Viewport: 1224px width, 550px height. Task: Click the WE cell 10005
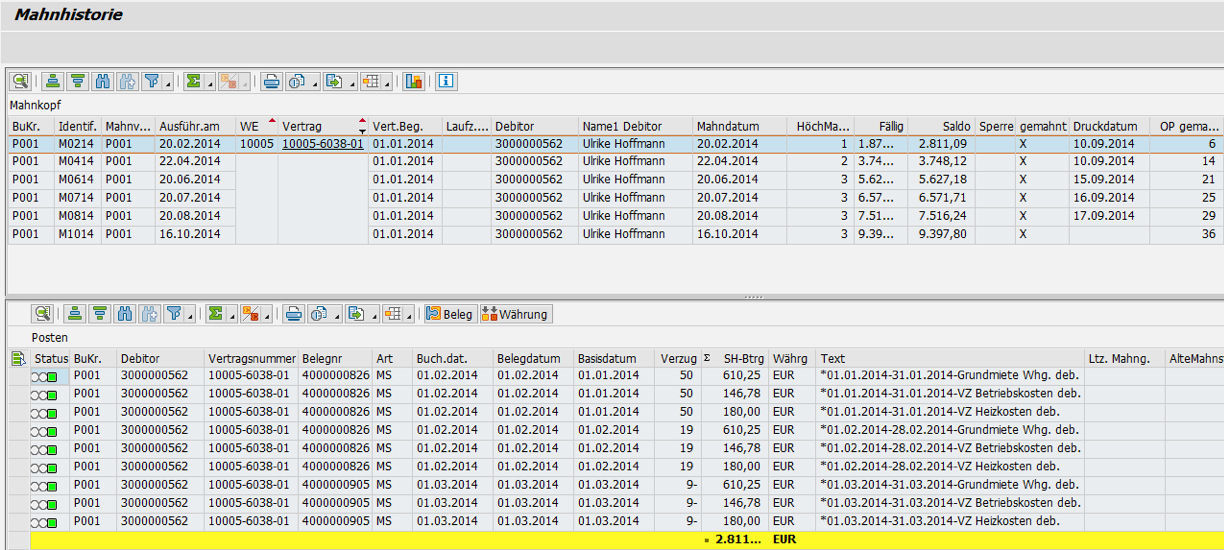click(x=257, y=144)
